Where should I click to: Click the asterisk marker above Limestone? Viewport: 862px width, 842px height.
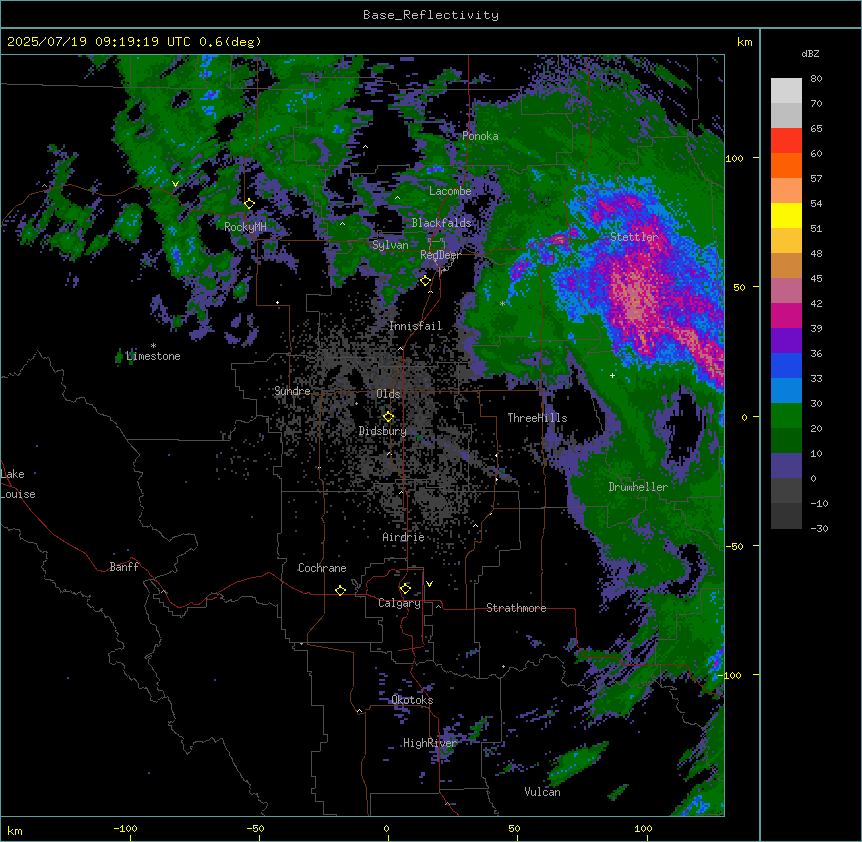pyautogui.click(x=153, y=346)
